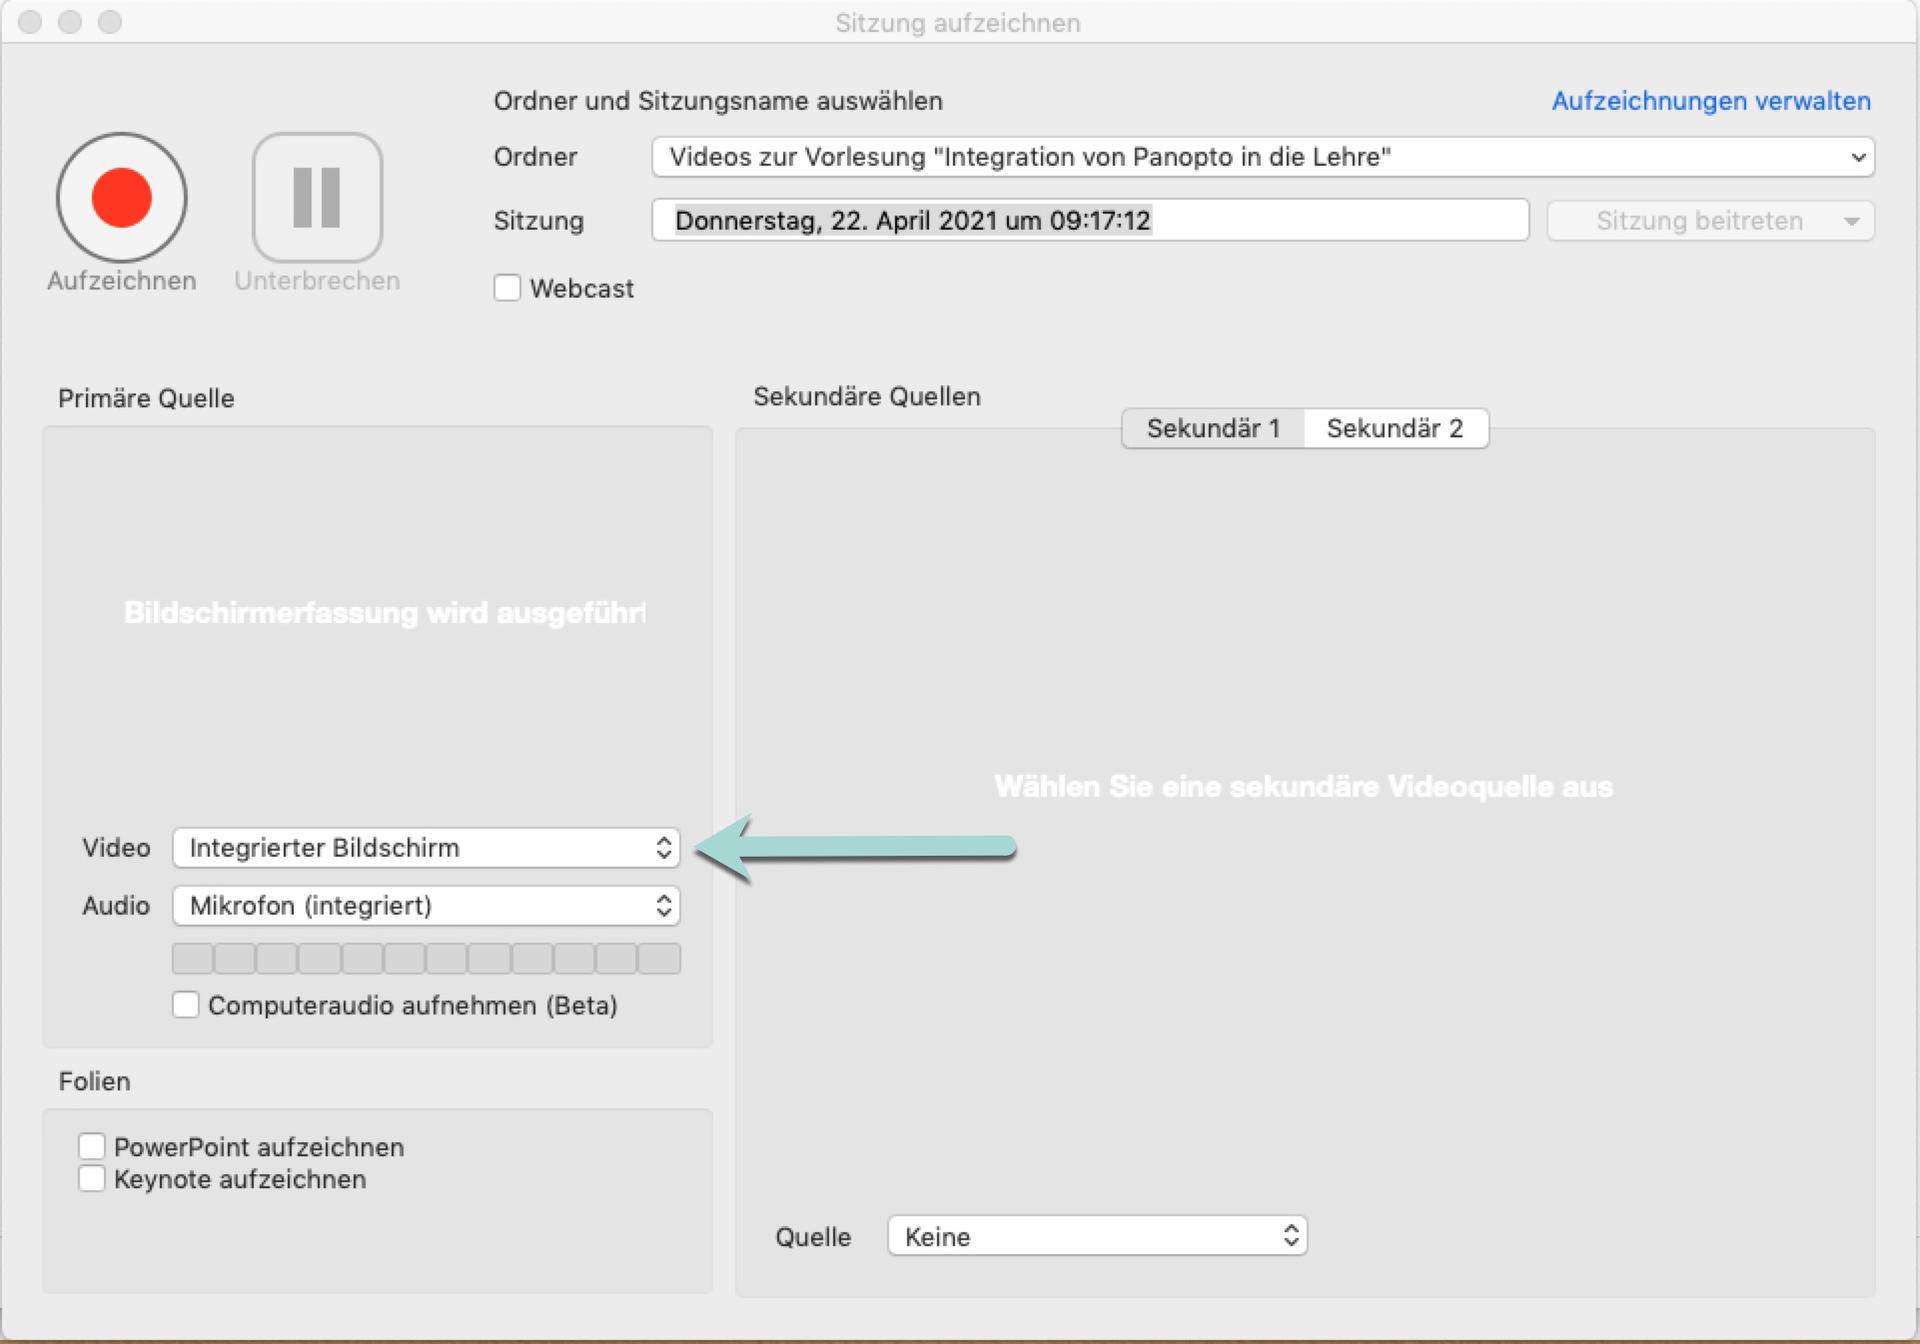Enable the Webcast checkbox
1920x1344 pixels.
click(x=507, y=288)
